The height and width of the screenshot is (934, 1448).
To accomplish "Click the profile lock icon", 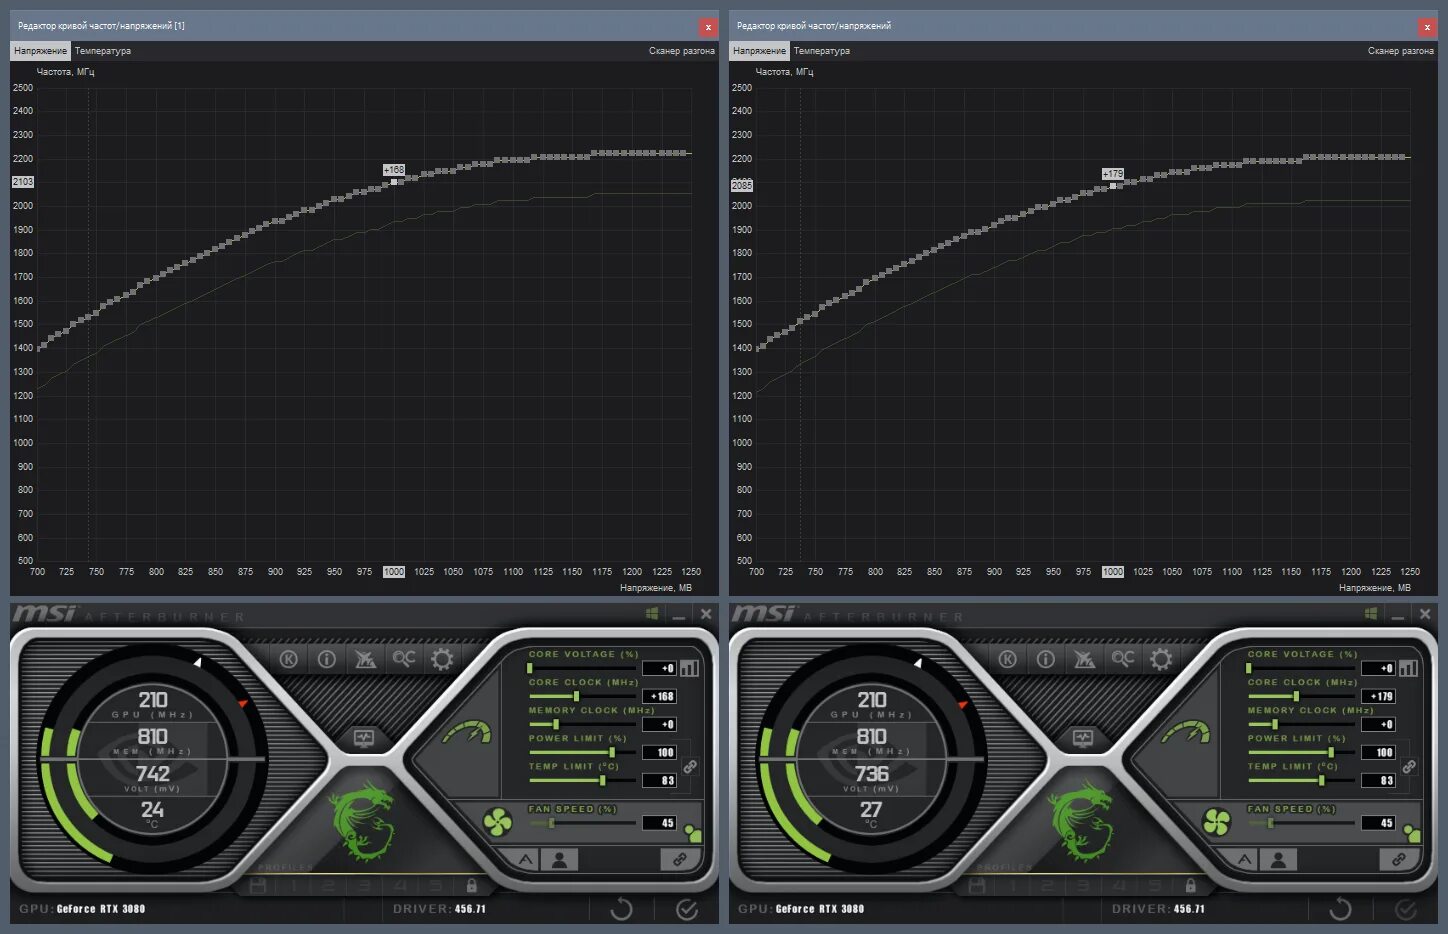I will pos(473,885).
